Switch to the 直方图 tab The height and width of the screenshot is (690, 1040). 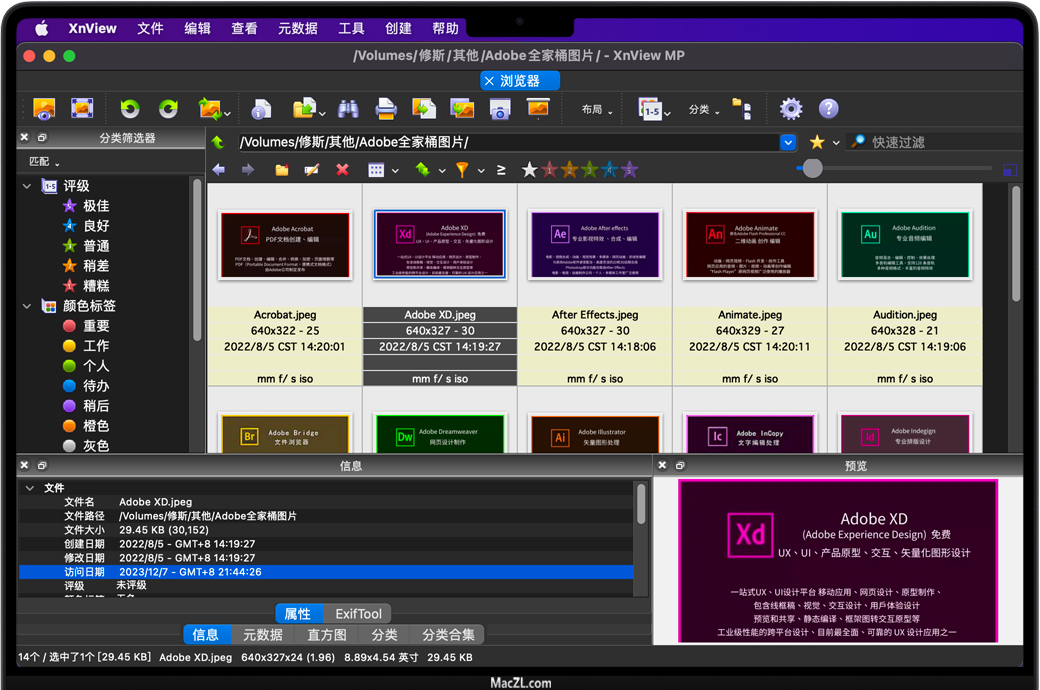(326, 635)
